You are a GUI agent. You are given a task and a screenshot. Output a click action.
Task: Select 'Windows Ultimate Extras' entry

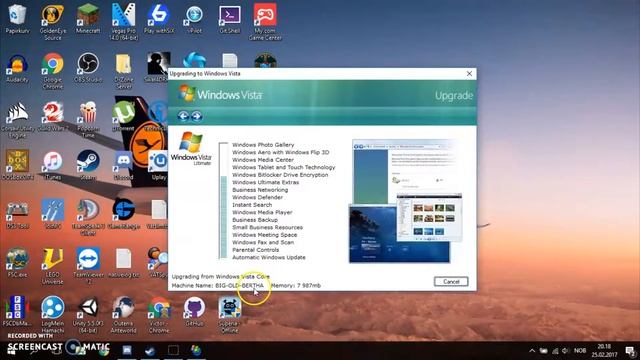[x=265, y=182]
